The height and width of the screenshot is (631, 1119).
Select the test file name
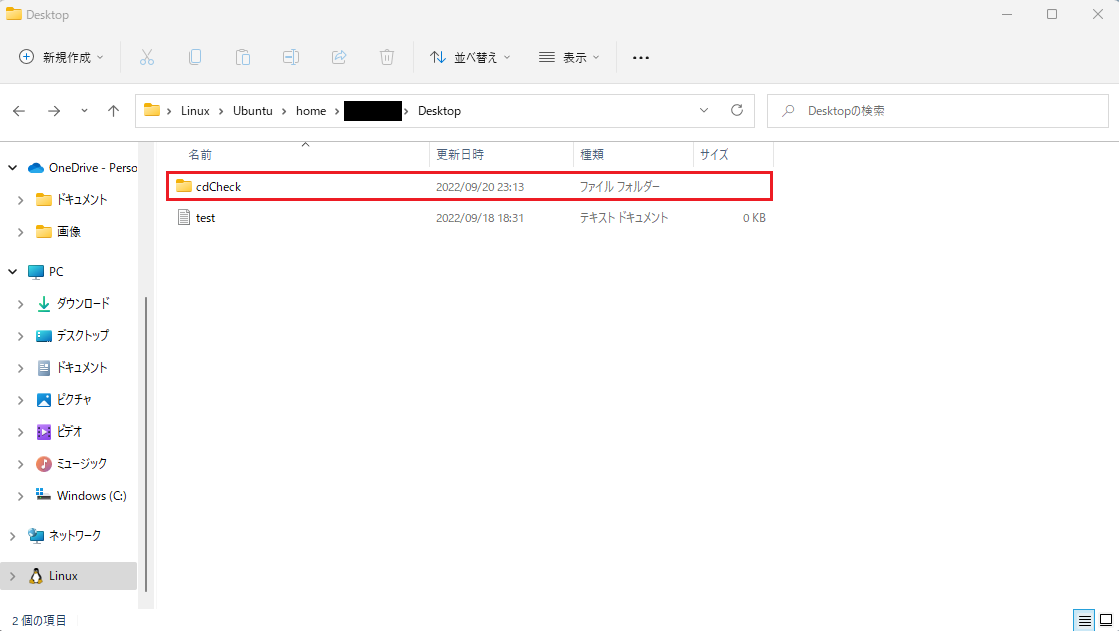(x=206, y=218)
